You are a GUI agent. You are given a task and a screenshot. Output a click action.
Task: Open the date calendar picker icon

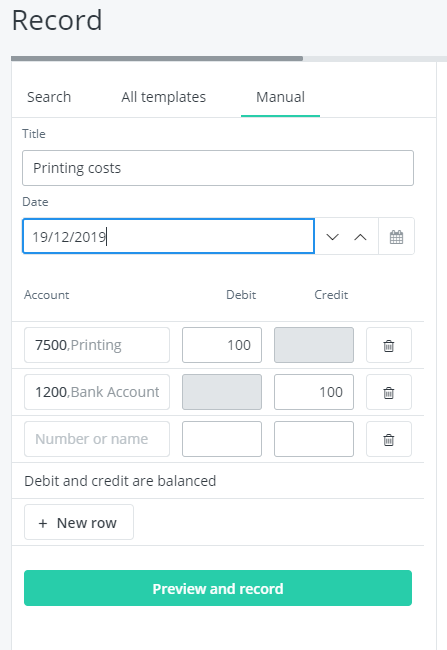coord(396,236)
